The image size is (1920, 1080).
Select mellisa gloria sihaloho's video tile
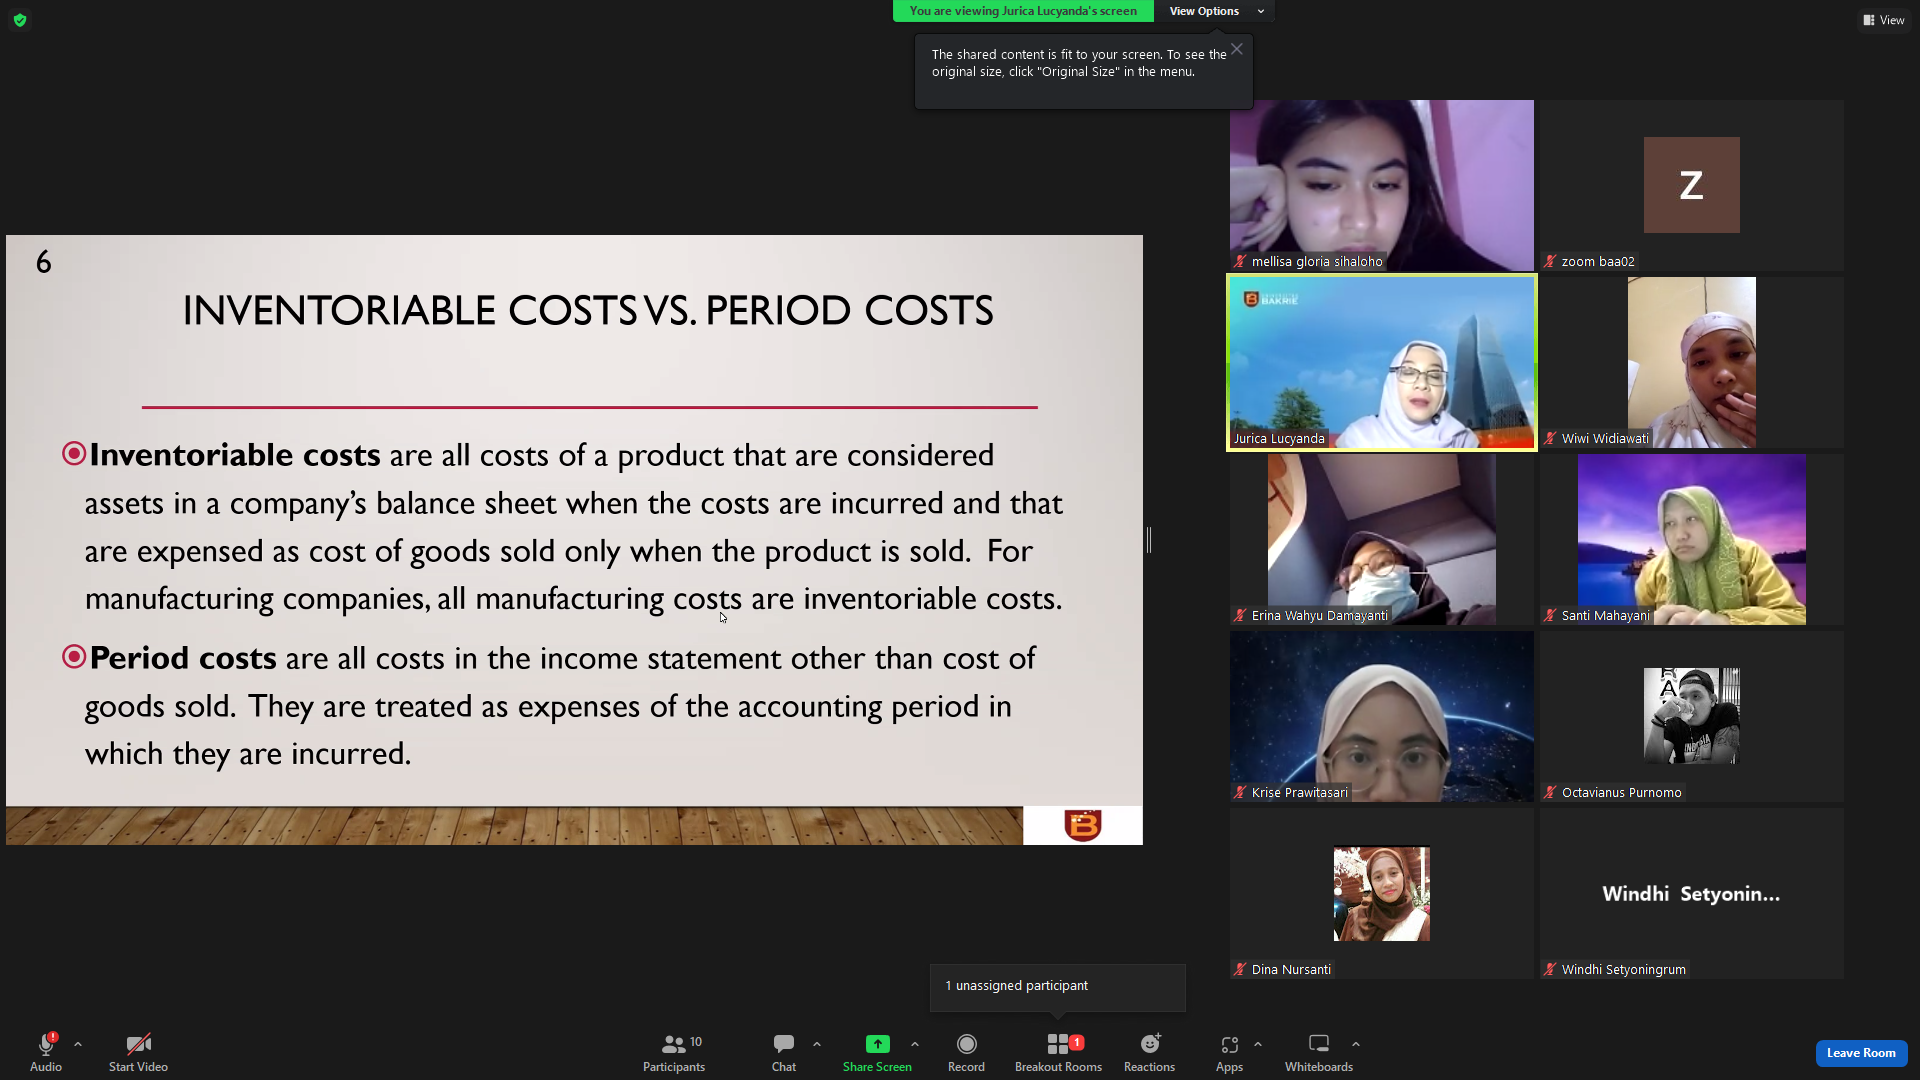click(1382, 185)
